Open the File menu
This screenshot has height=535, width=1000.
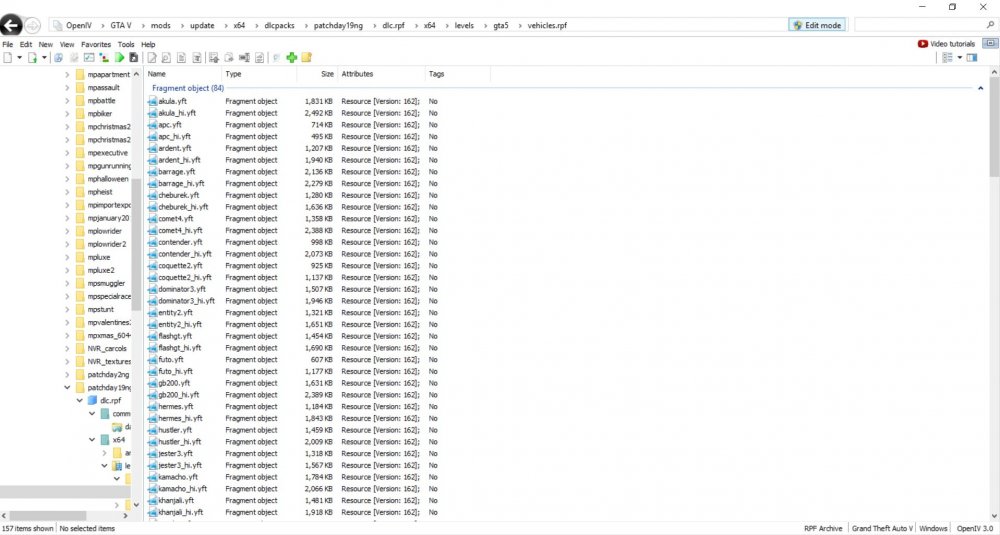(x=8, y=45)
